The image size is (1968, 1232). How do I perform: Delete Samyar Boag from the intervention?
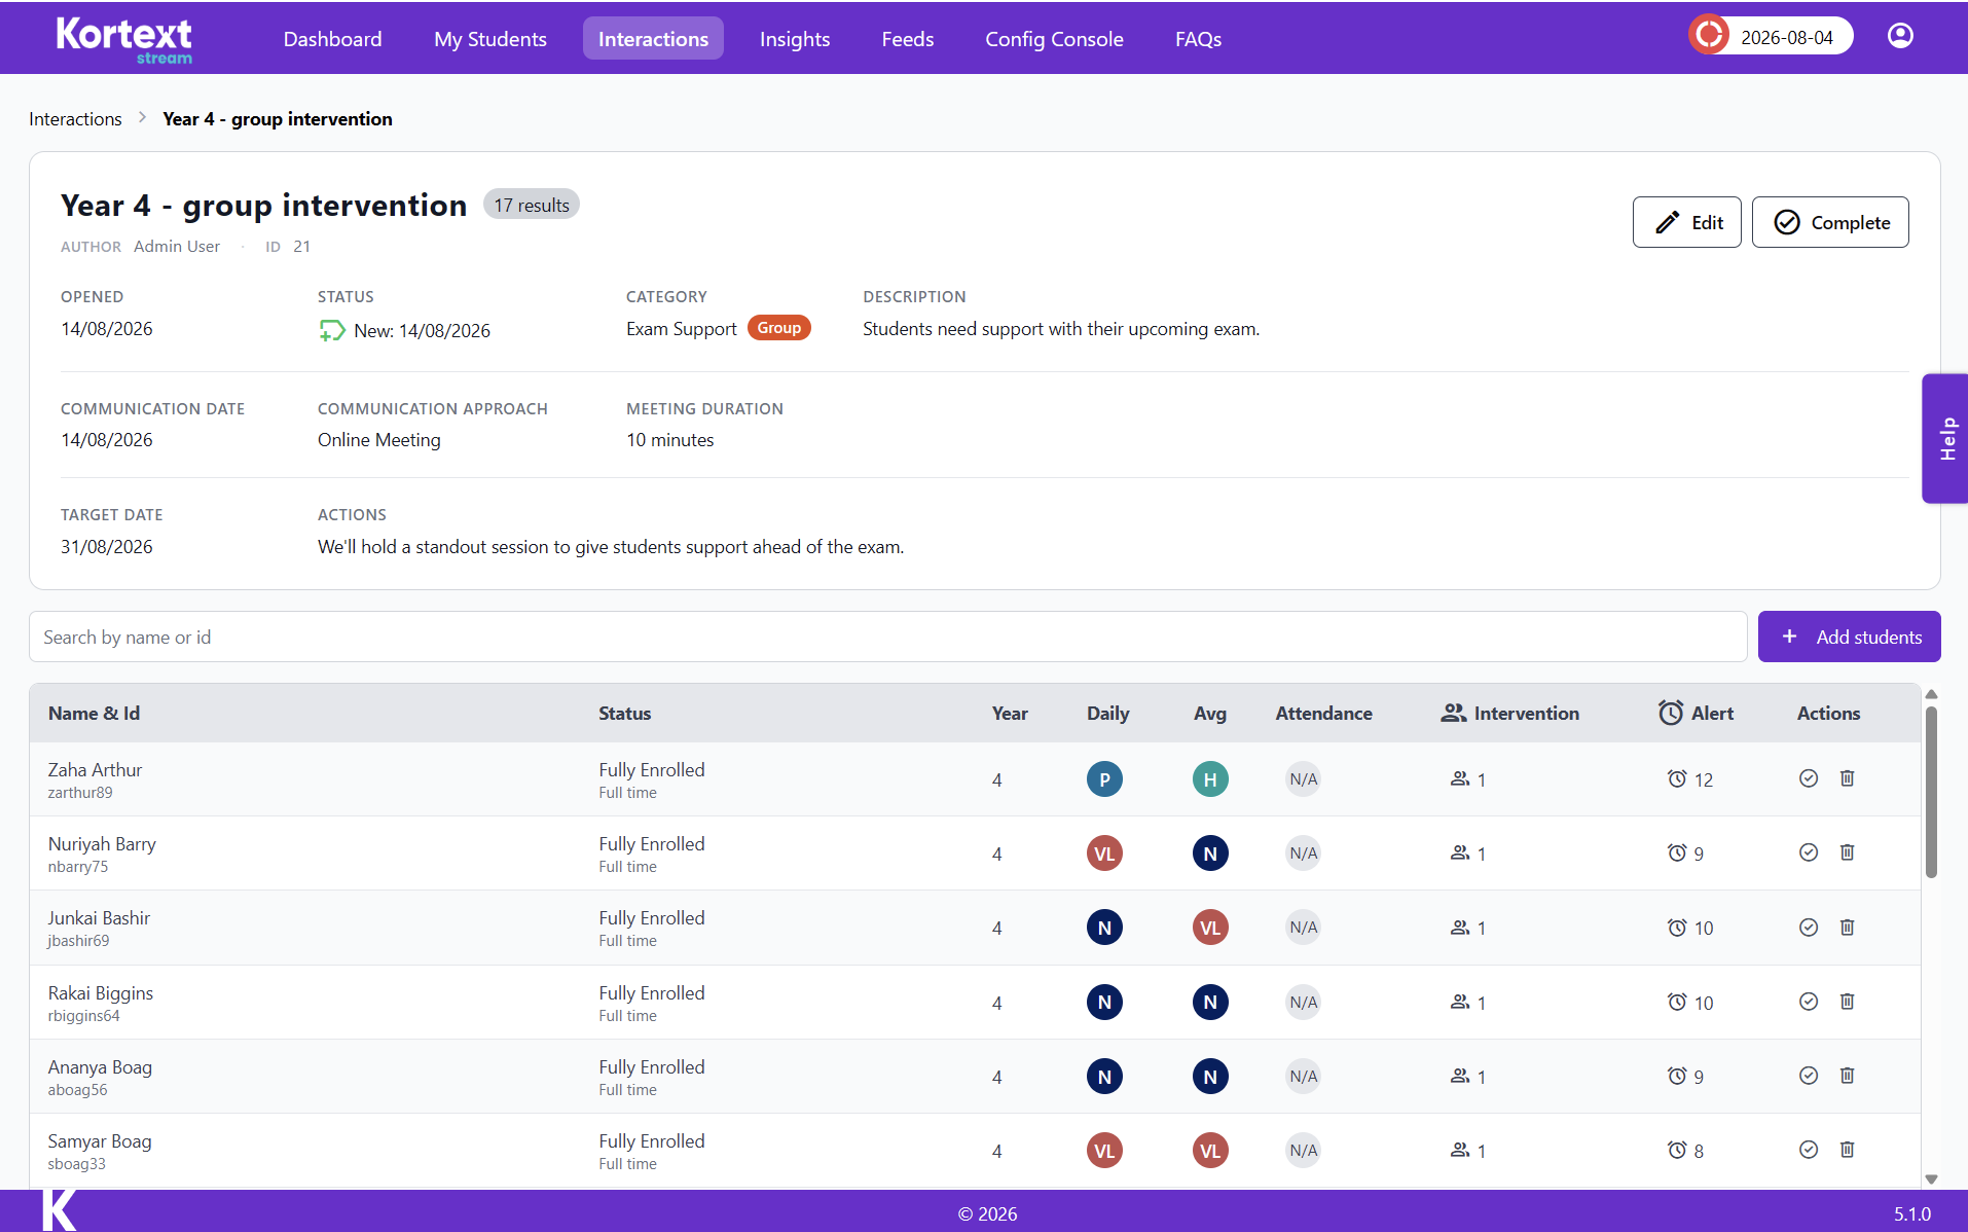(1847, 1149)
